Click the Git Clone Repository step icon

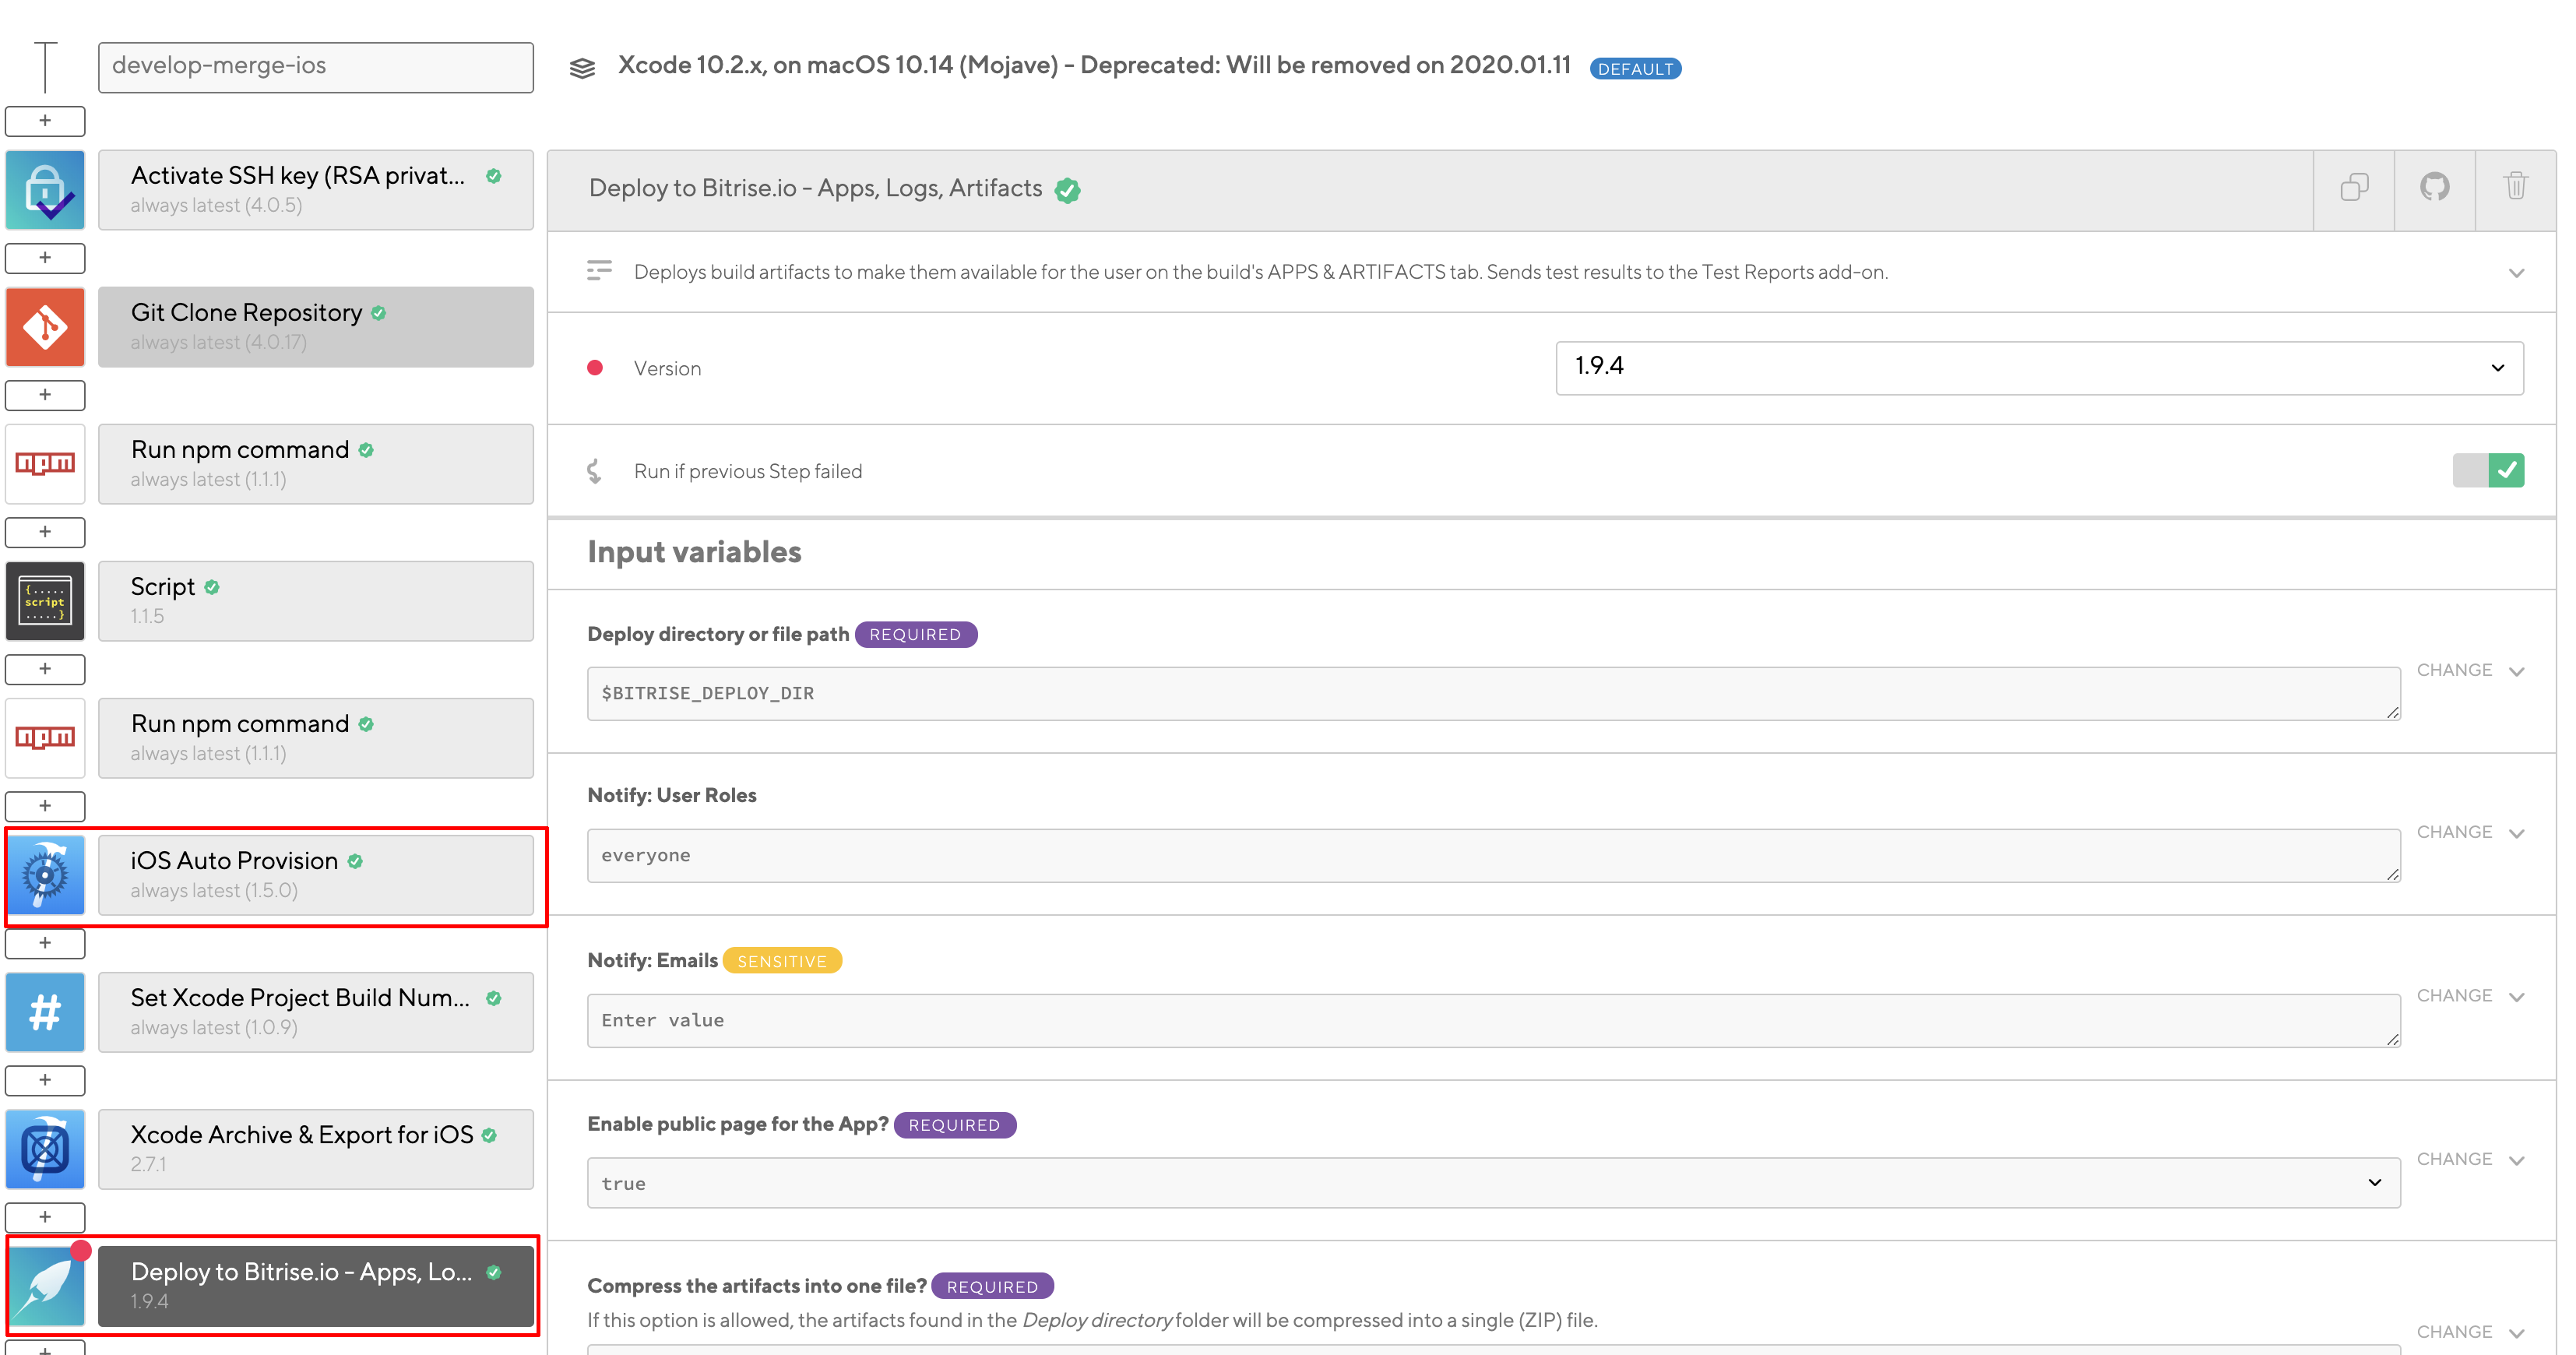click(x=45, y=327)
